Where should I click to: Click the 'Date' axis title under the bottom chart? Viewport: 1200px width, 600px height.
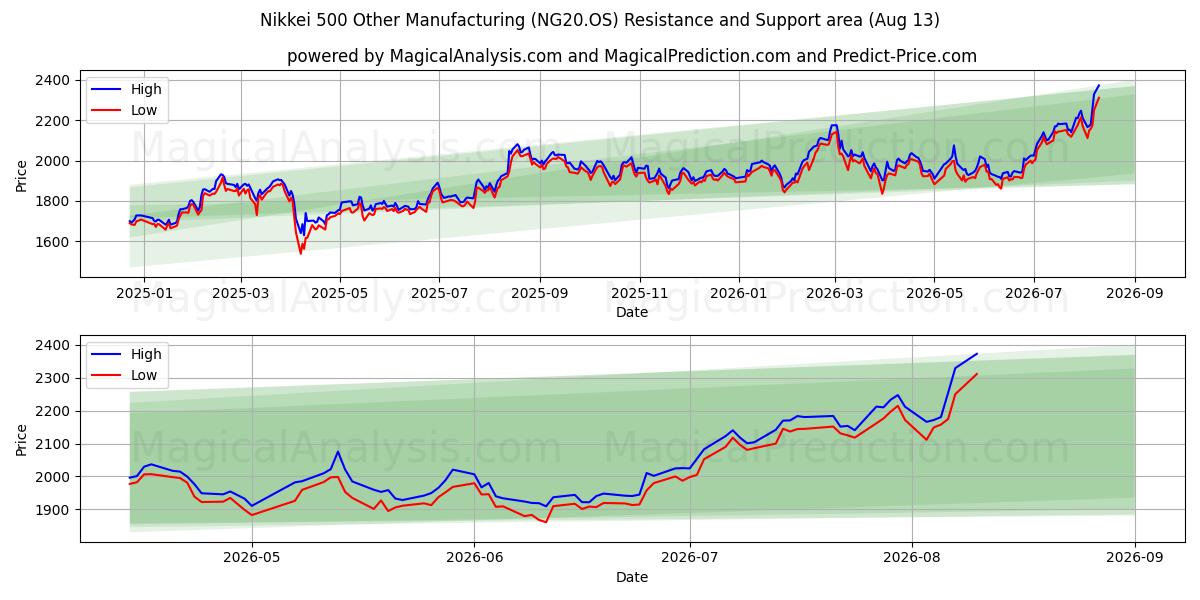click(632, 577)
